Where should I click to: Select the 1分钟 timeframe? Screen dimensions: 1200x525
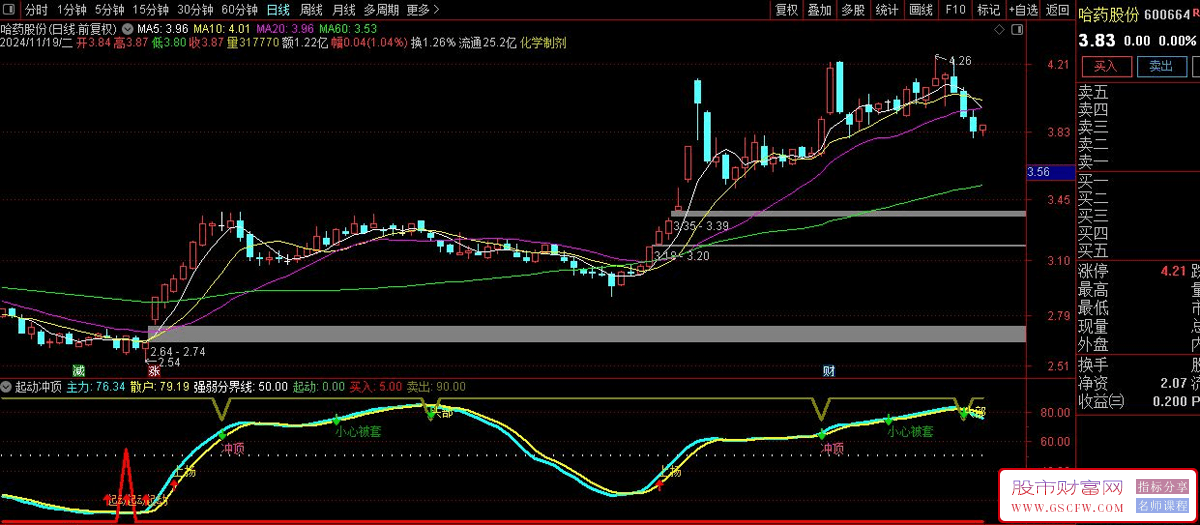pyautogui.click(x=73, y=10)
